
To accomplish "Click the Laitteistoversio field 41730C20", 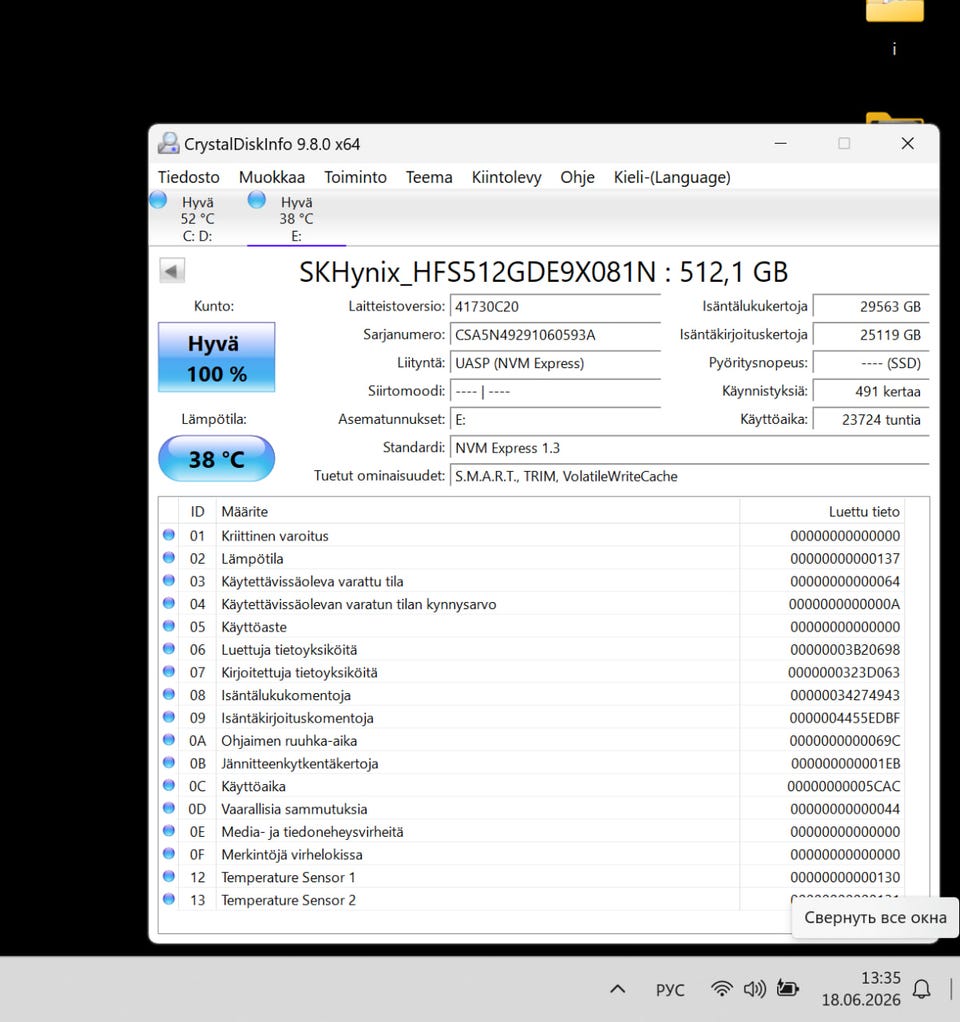I will 555,306.
